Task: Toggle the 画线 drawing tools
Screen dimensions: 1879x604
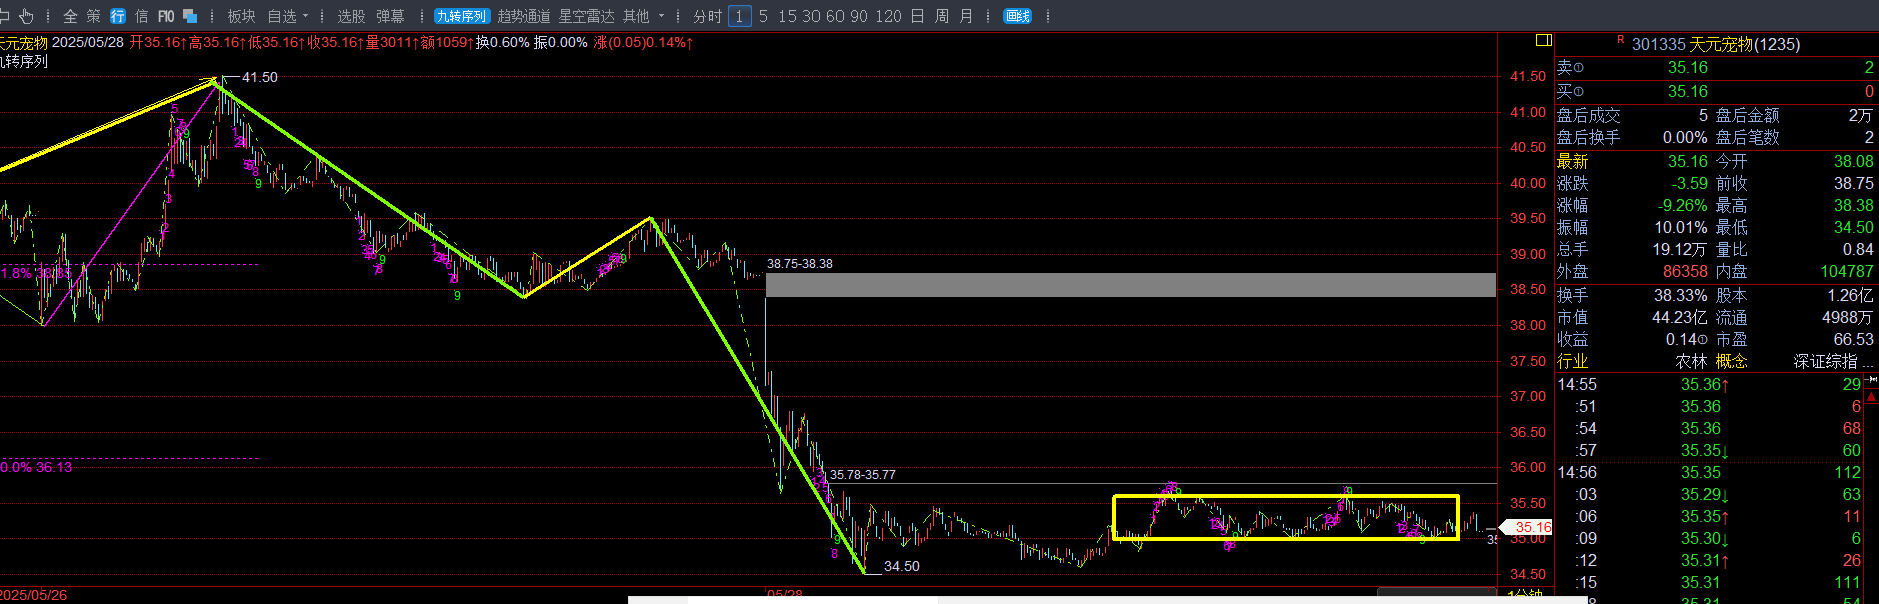Action: tap(1017, 16)
